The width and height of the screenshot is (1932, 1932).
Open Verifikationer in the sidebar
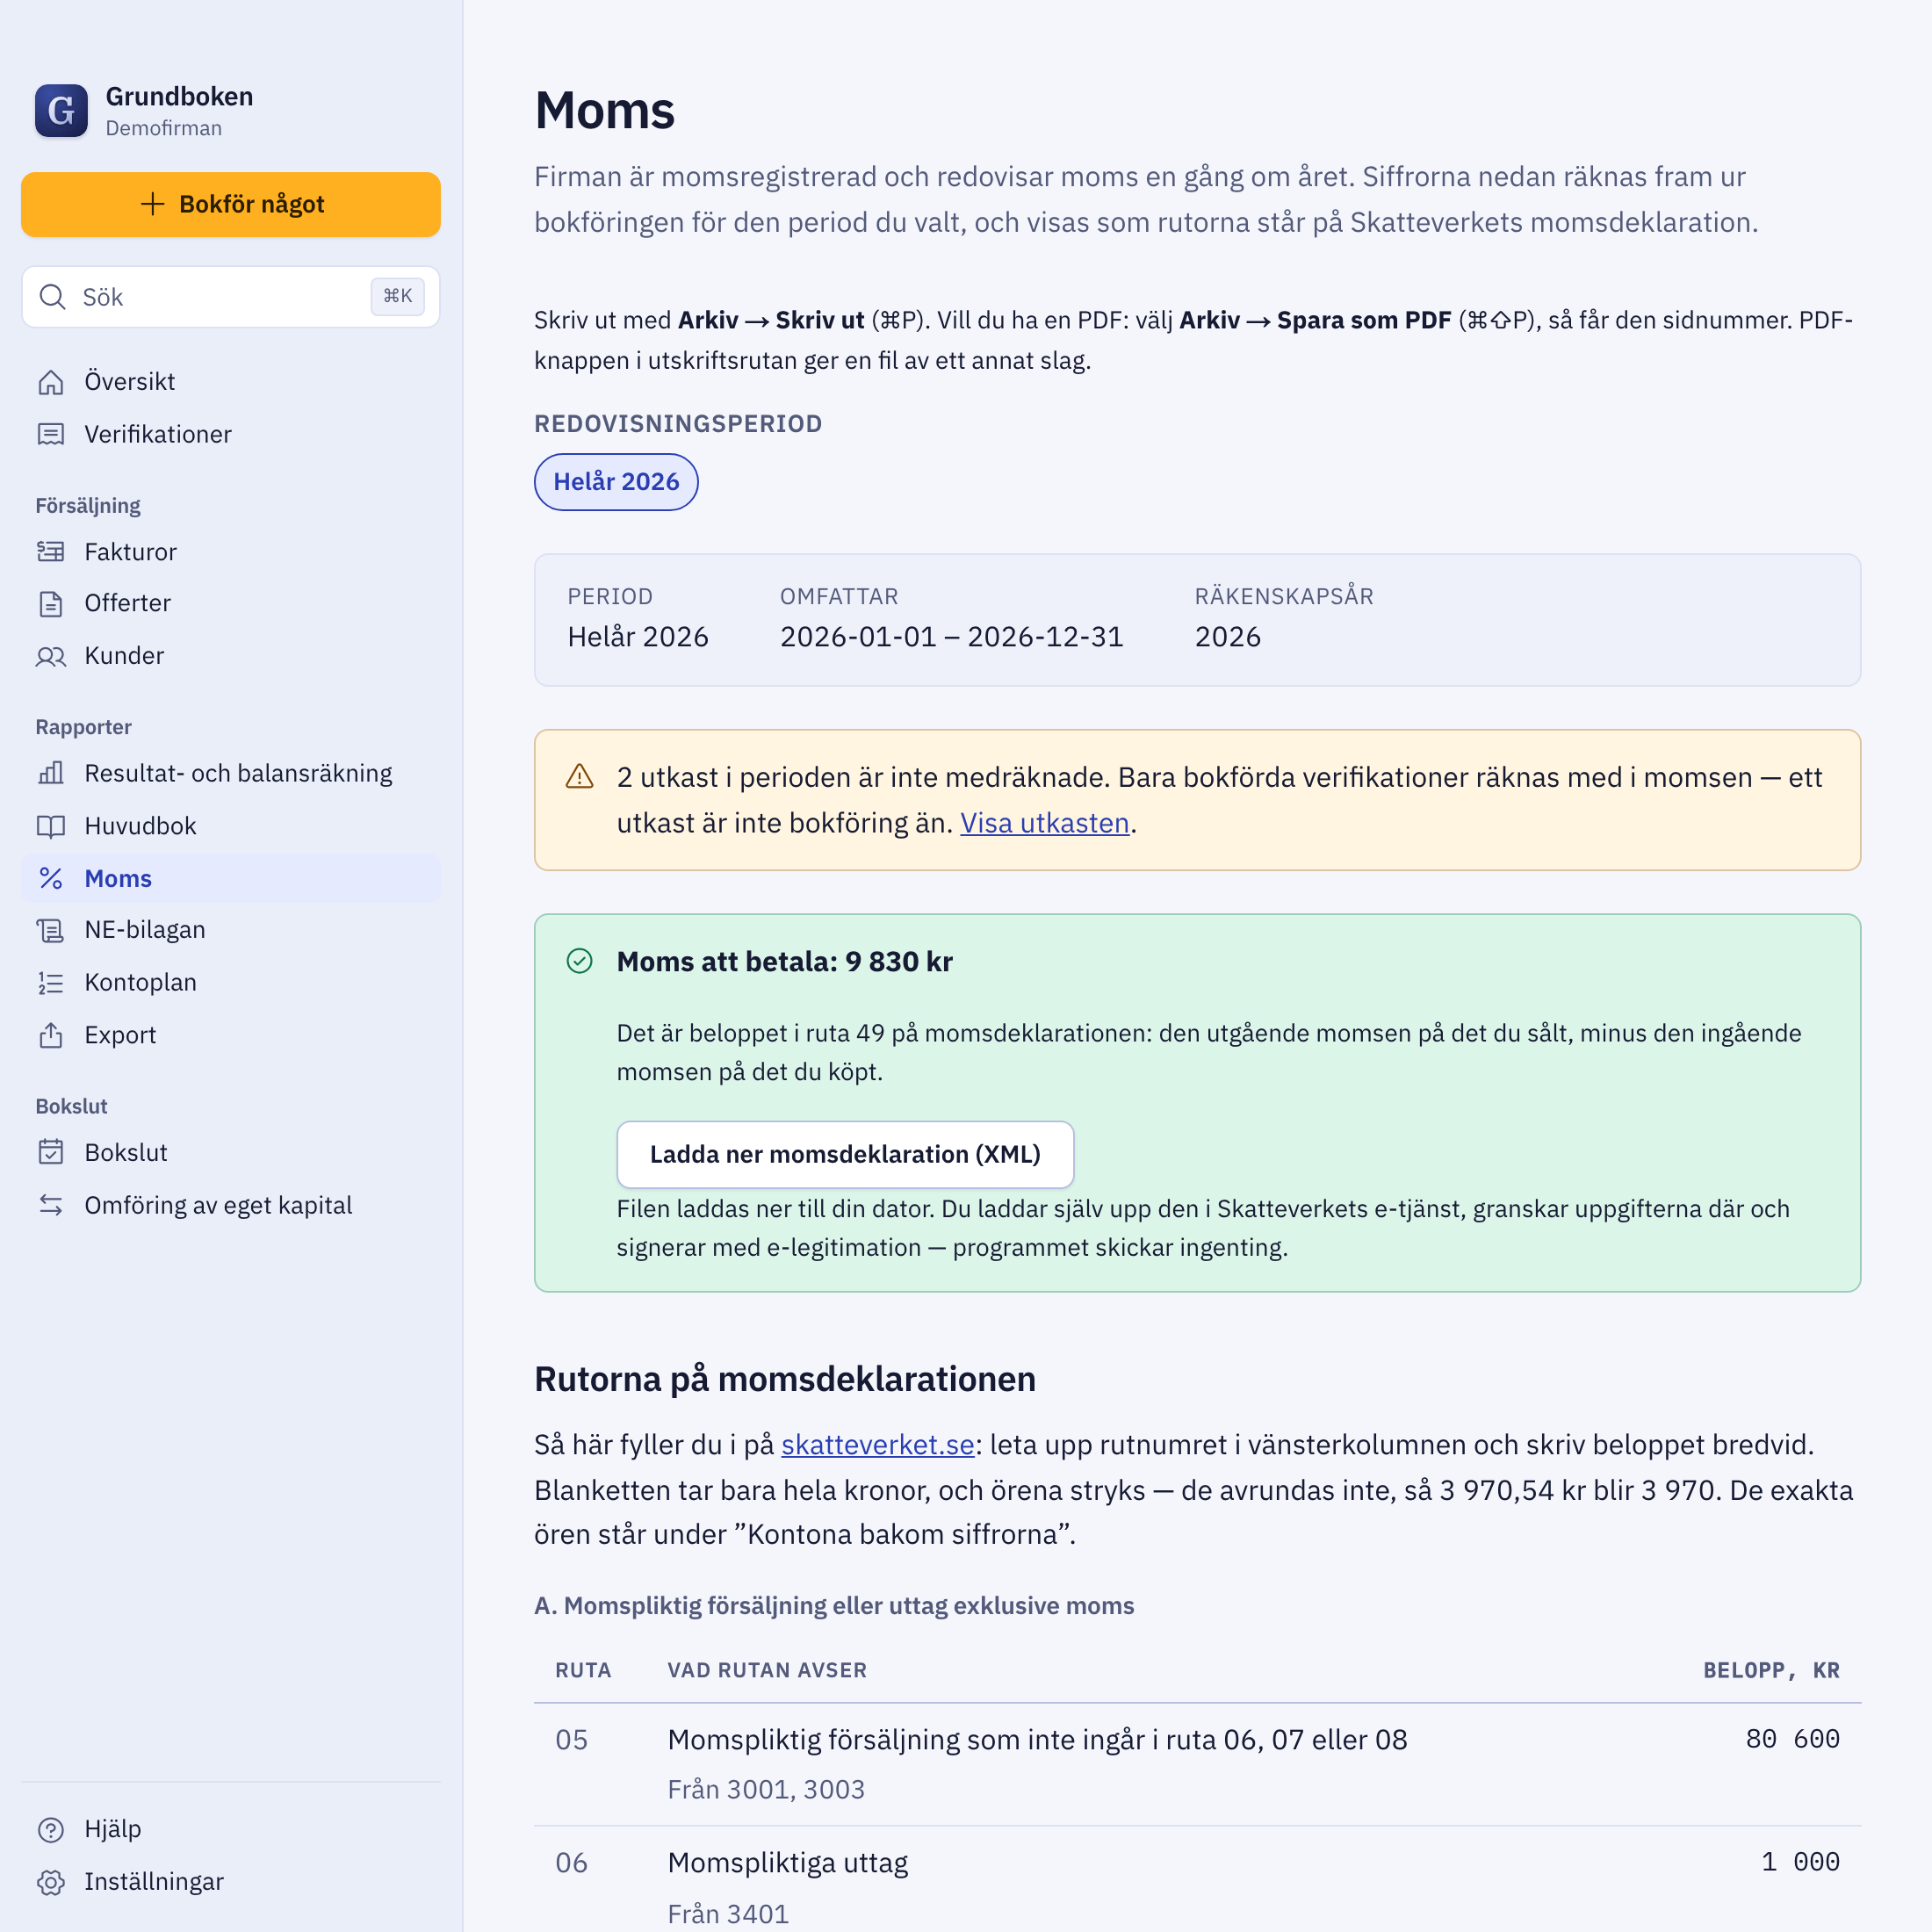[x=231, y=434]
